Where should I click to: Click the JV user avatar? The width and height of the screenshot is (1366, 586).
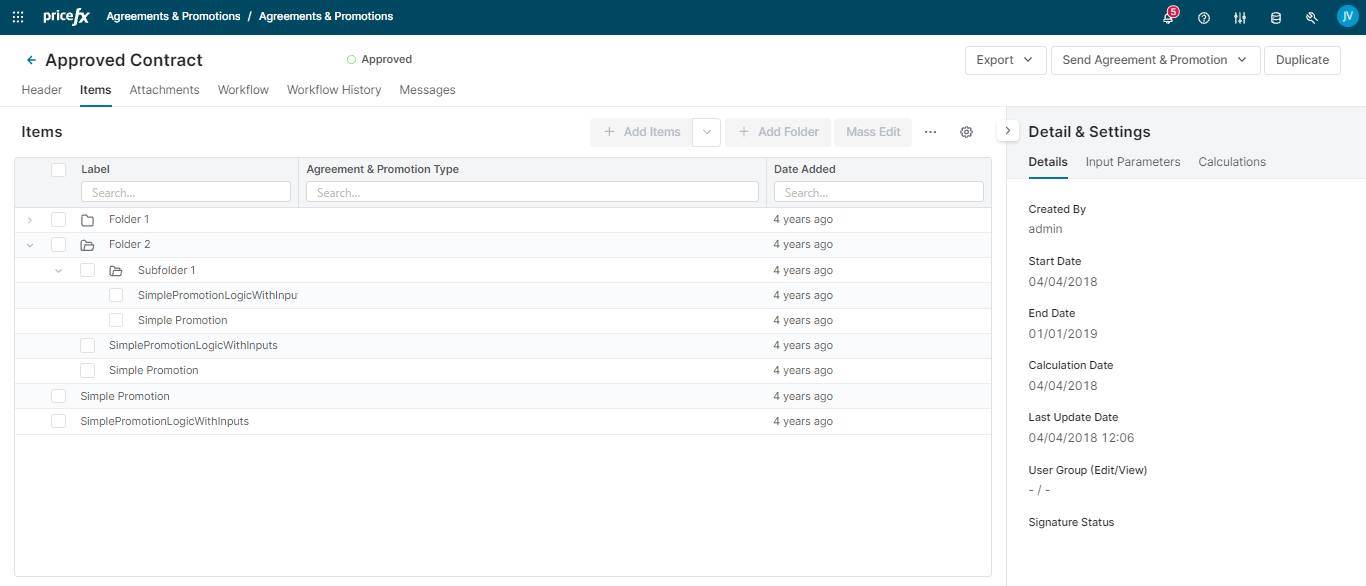coord(1347,16)
